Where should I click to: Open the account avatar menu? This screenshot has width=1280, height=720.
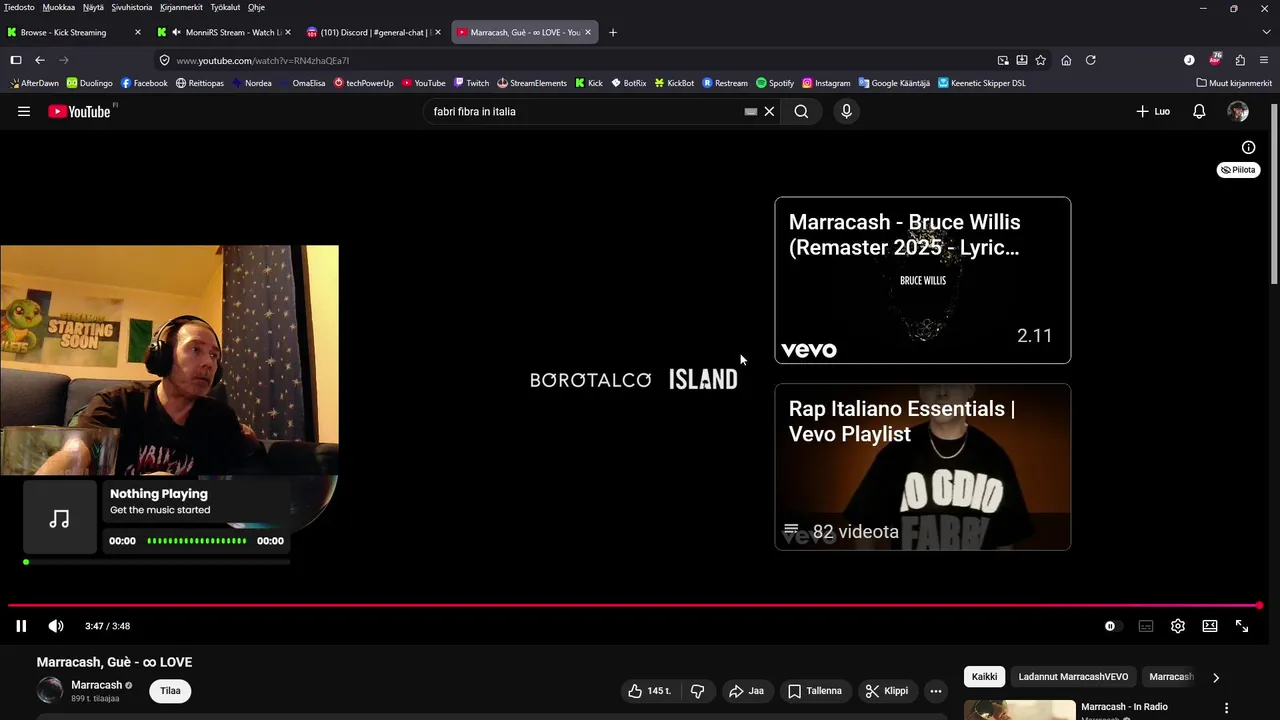click(1238, 111)
